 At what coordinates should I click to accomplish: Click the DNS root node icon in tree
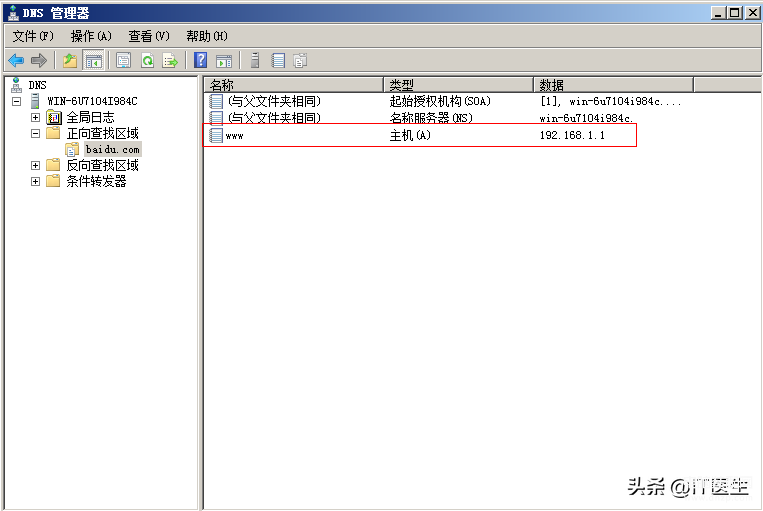coord(17,85)
